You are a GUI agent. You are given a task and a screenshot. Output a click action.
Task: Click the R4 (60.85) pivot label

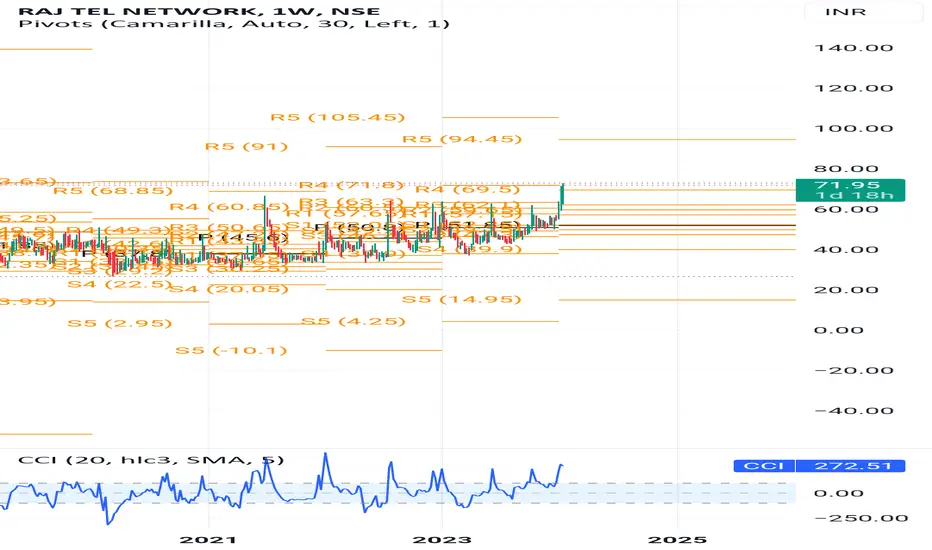pyautogui.click(x=229, y=207)
